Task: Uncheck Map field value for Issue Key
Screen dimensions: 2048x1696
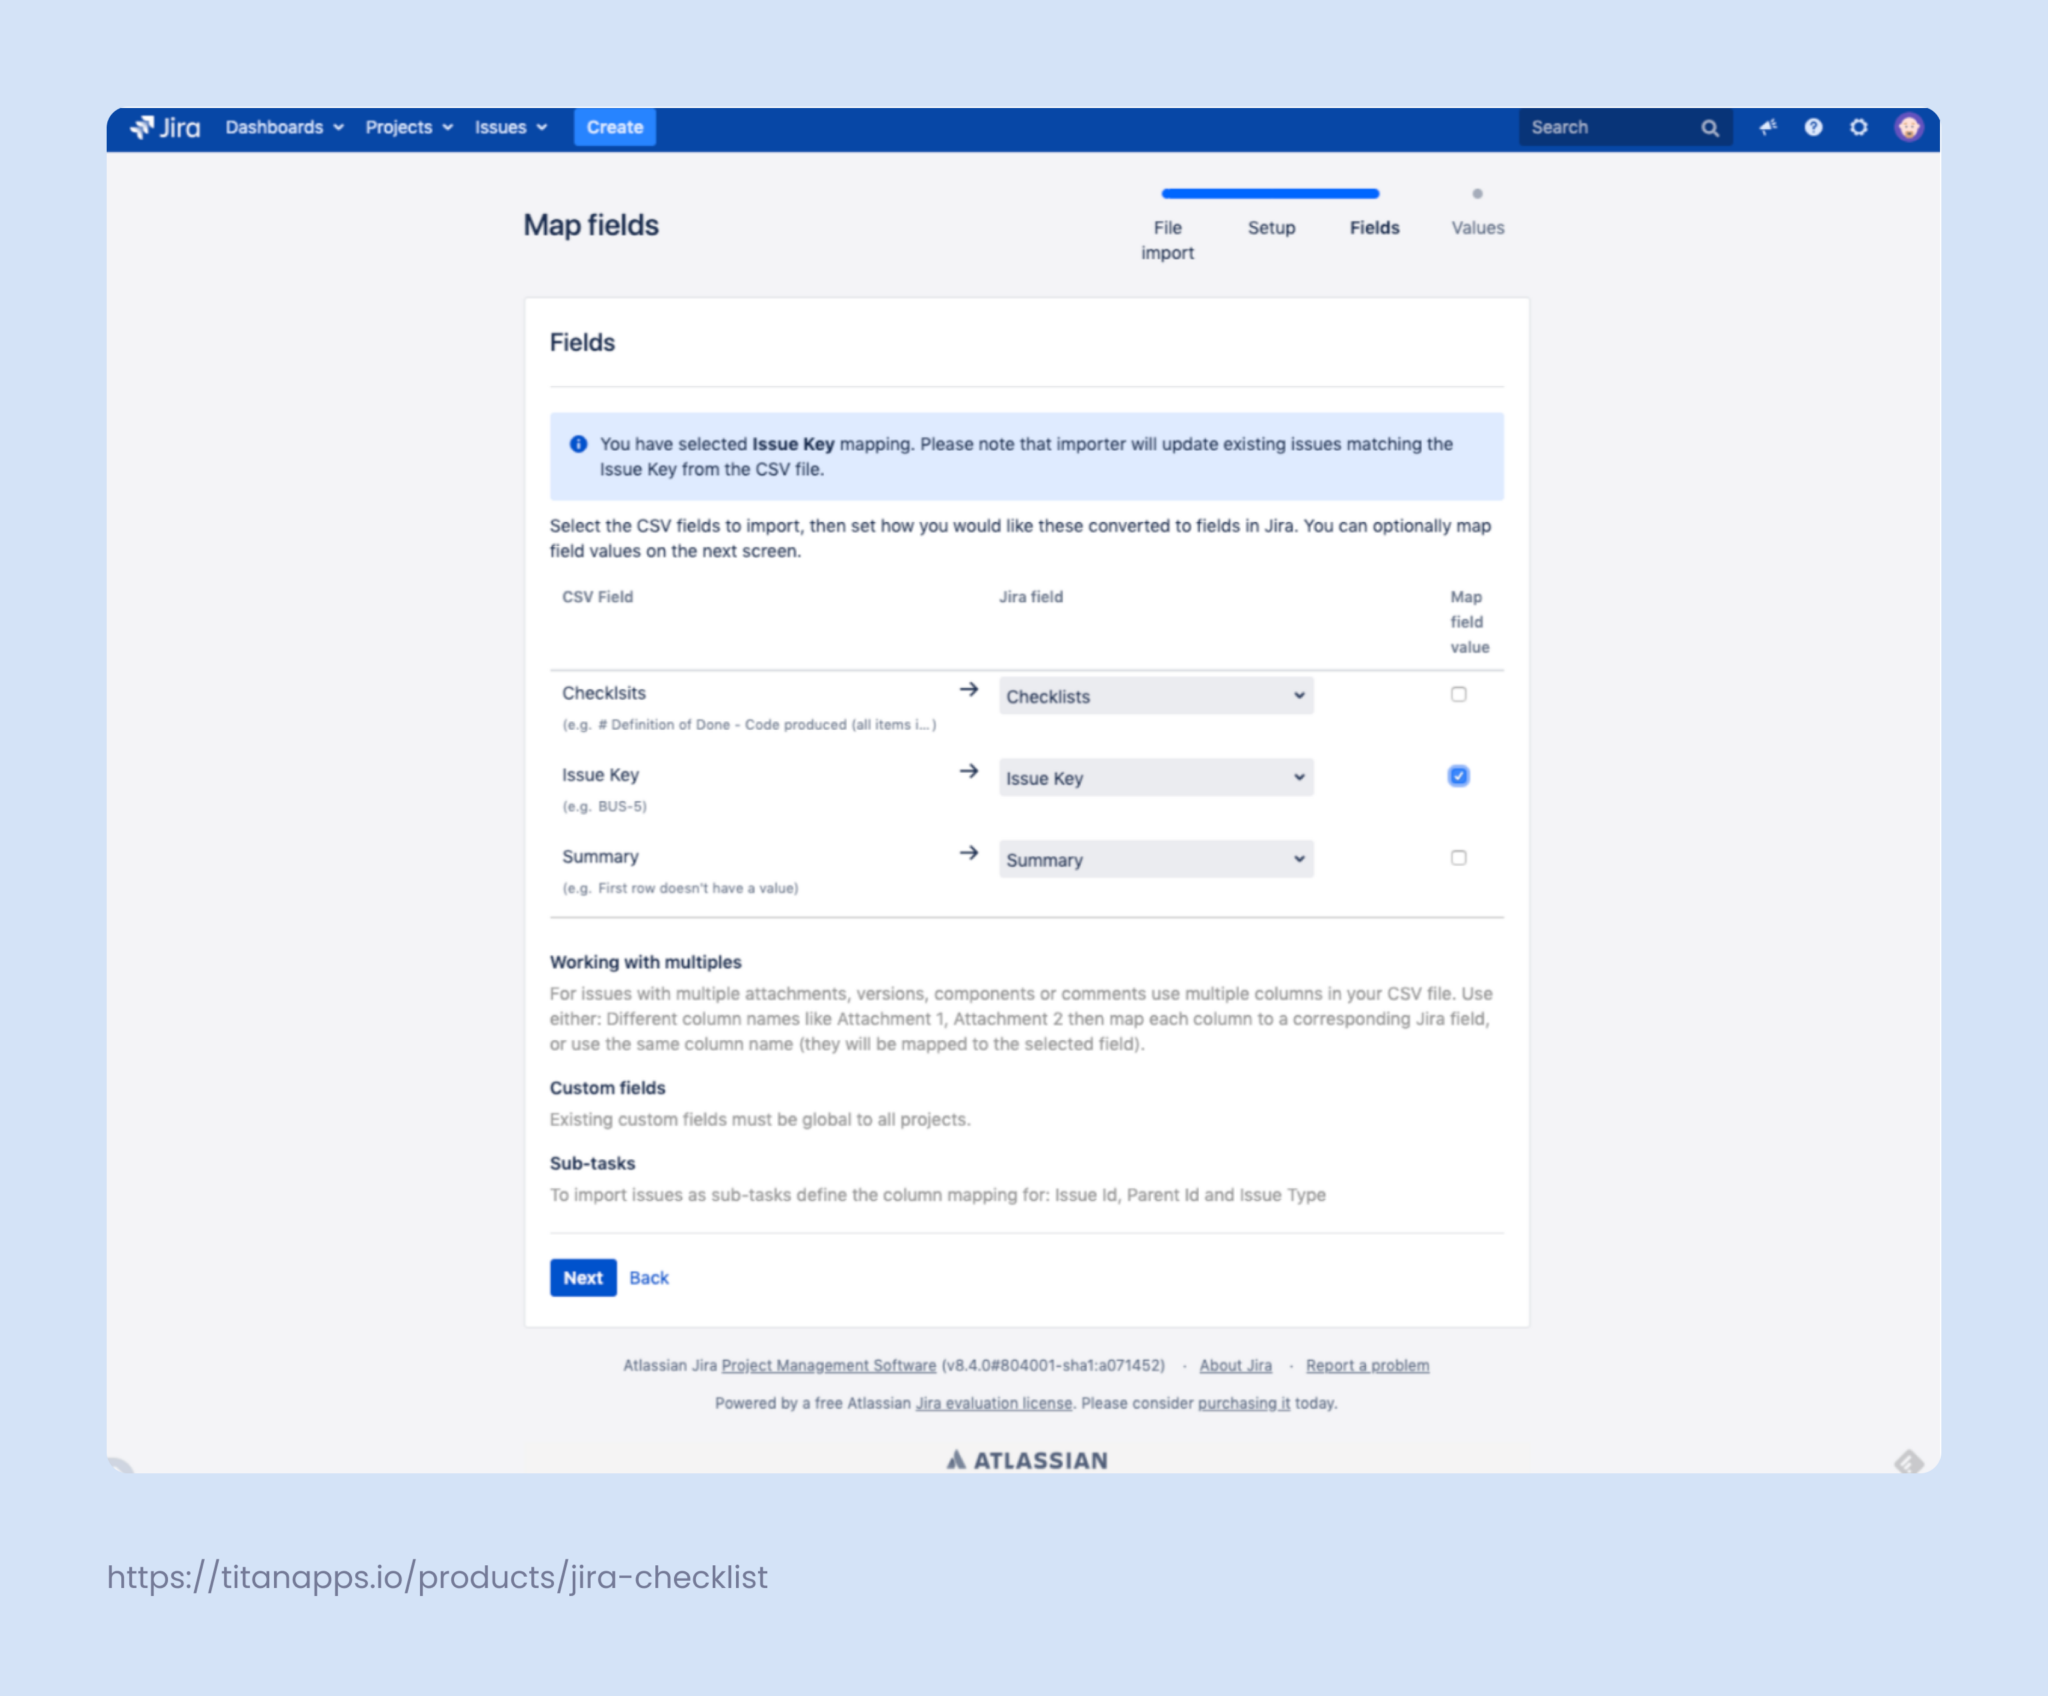Action: click(1459, 775)
